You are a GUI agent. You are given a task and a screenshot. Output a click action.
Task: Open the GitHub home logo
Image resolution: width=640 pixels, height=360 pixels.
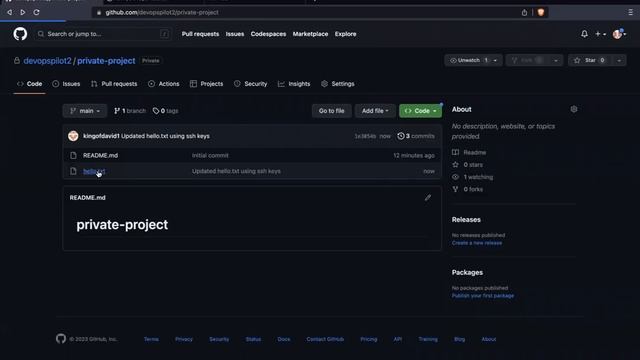[20, 34]
